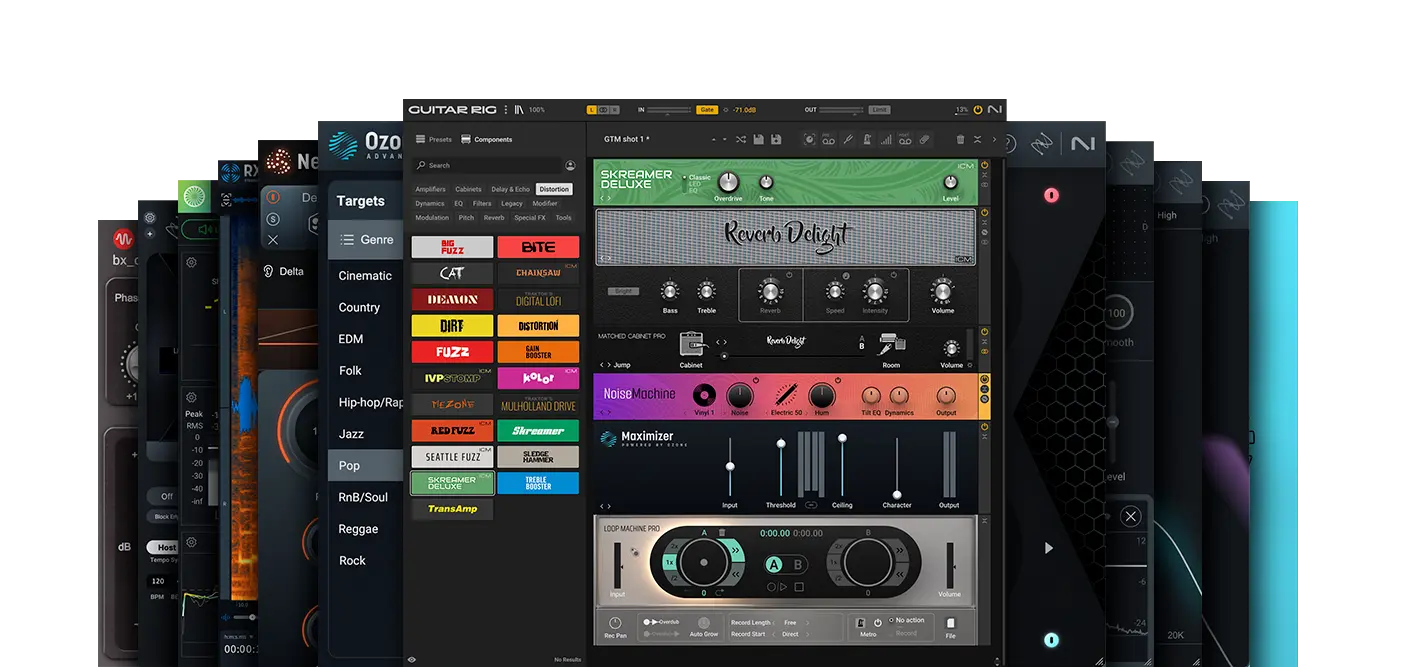Open the Guitar Rig three-dot main menu
Screen dimensions: 1410x667
(x=506, y=109)
